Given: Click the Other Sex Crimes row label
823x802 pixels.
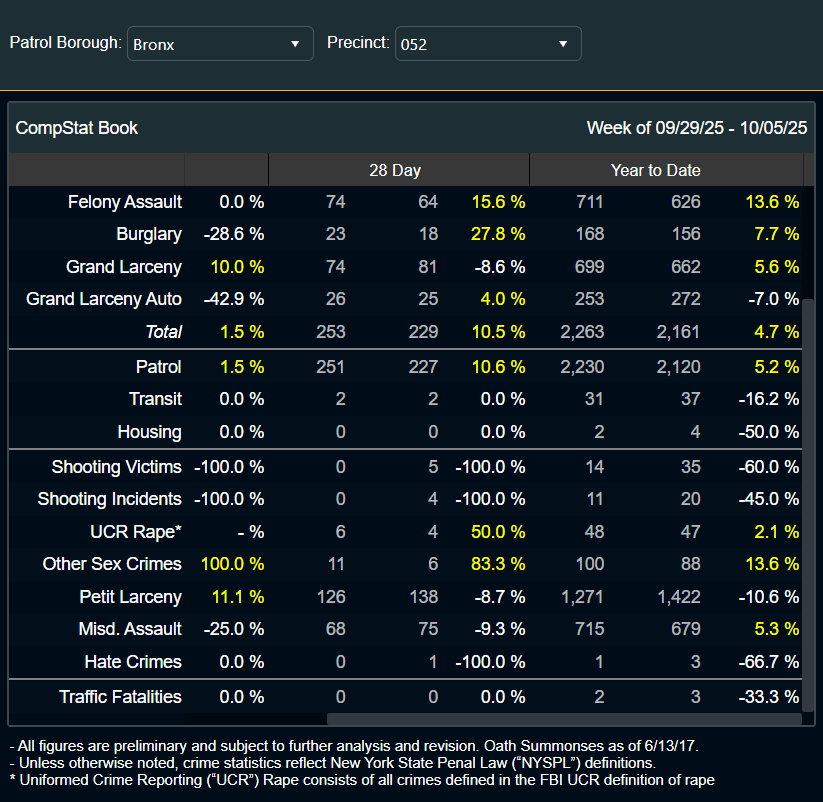Looking at the screenshot, I should coord(112,564).
